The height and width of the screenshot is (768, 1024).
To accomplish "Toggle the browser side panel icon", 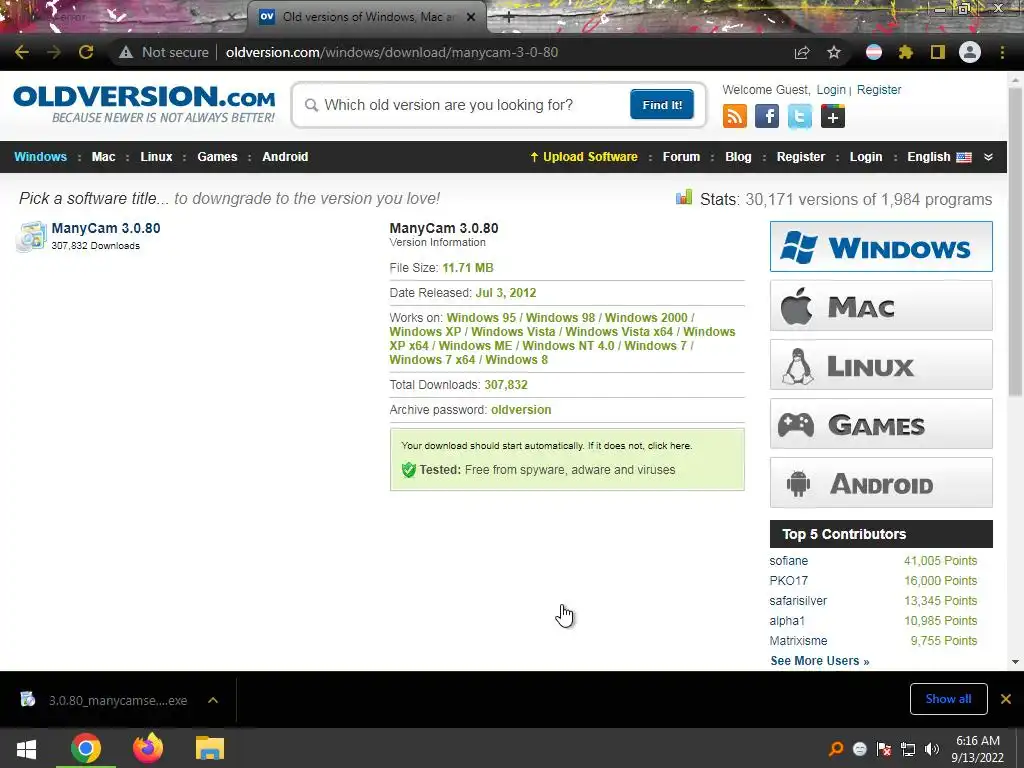I will [x=938, y=52].
